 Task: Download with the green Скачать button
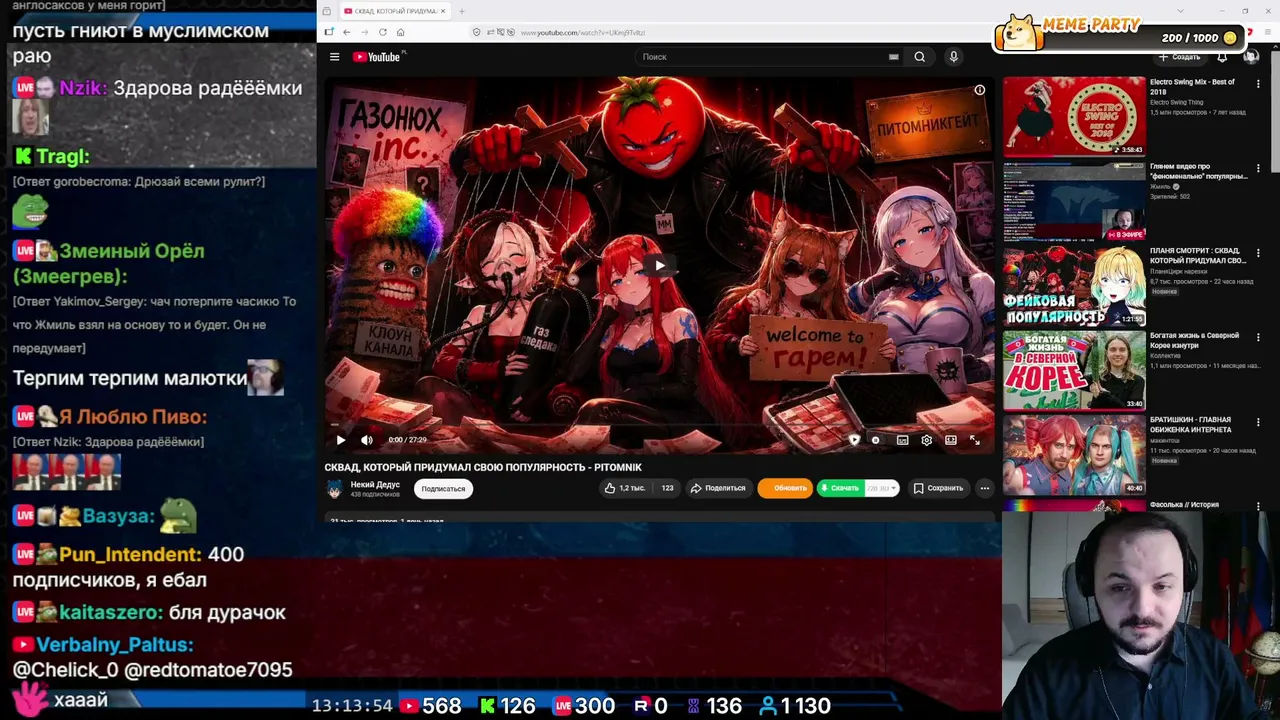(x=840, y=488)
